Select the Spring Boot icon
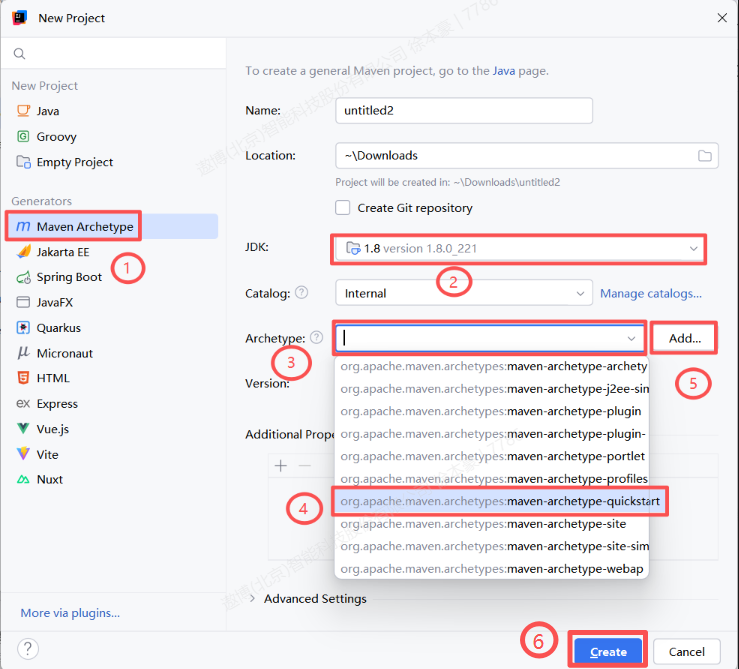 pos(23,277)
